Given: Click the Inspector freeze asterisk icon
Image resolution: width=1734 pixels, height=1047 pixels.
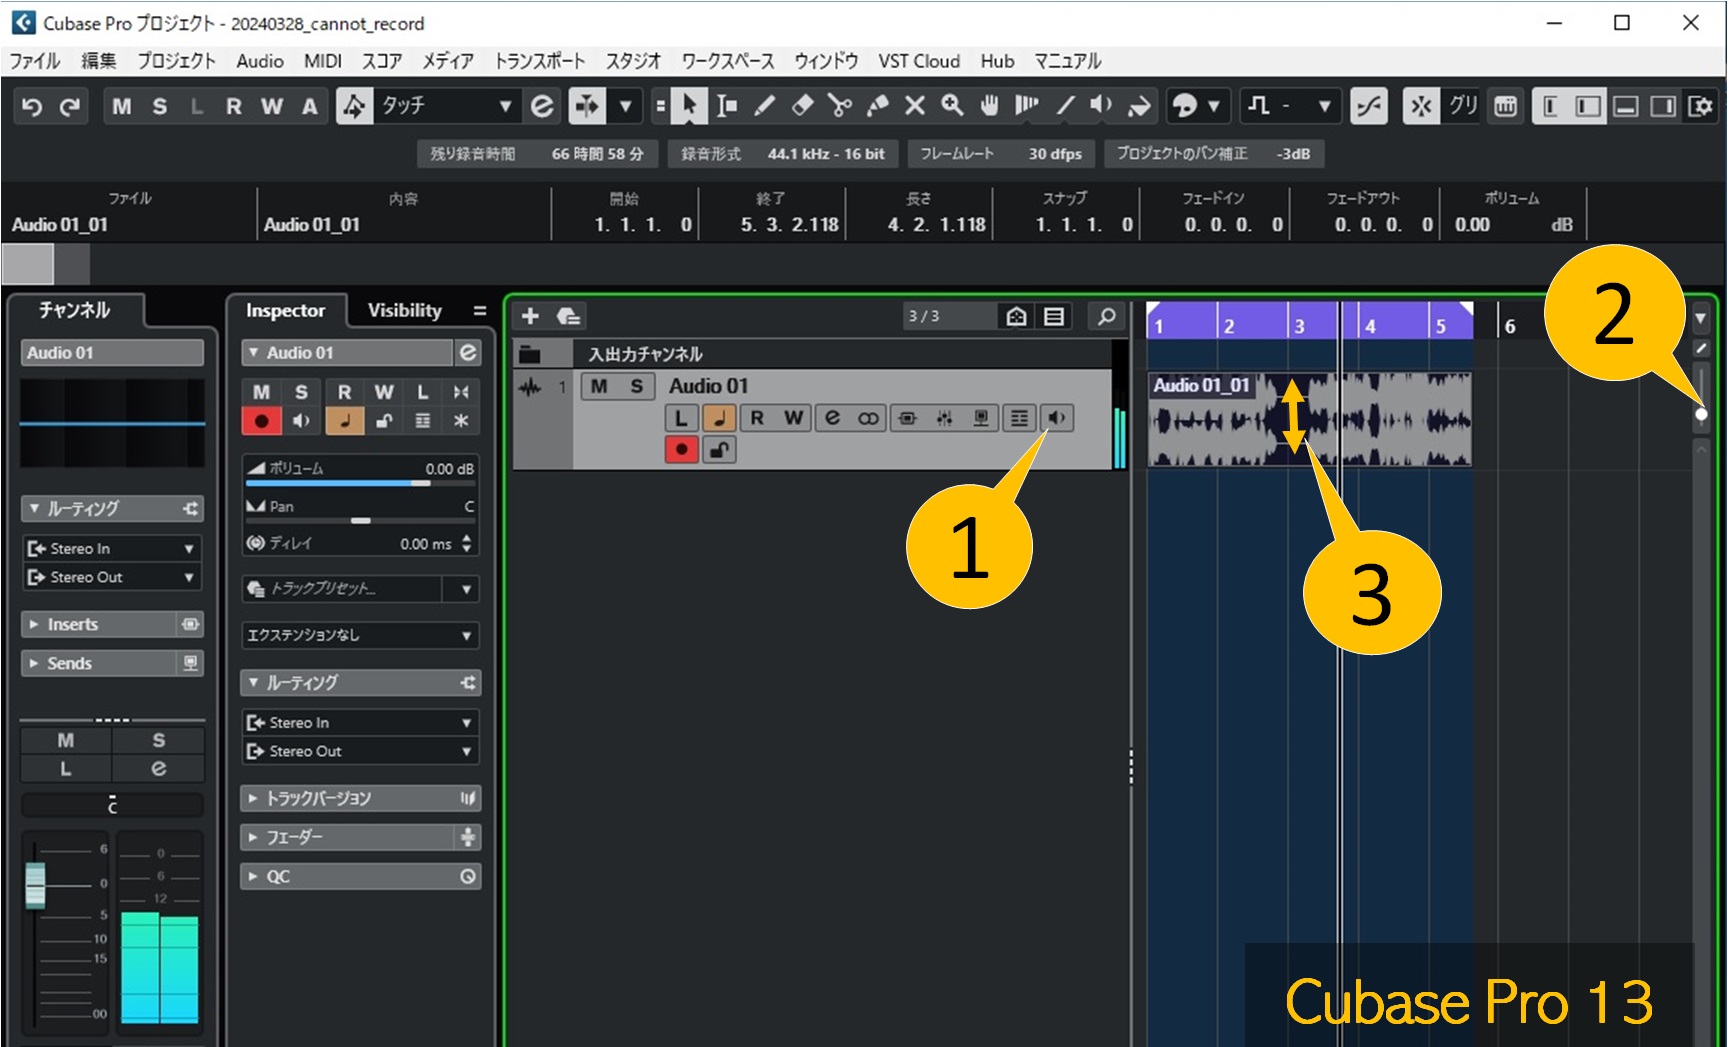Looking at the screenshot, I should [x=461, y=421].
